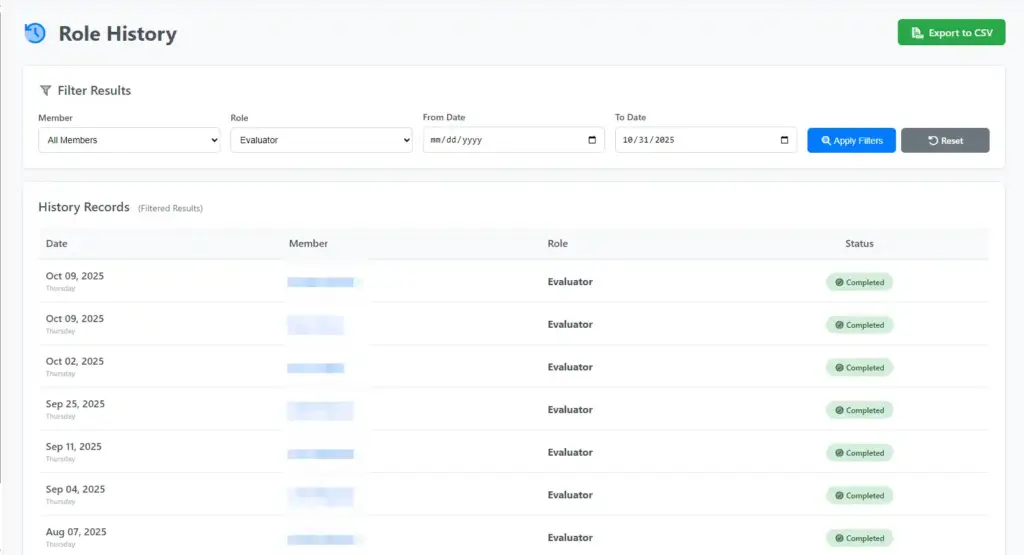This screenshot has height=555, width=1024.
Task: Click the magnifier icon in Apply Filters
Action: (x=826, y=141)
